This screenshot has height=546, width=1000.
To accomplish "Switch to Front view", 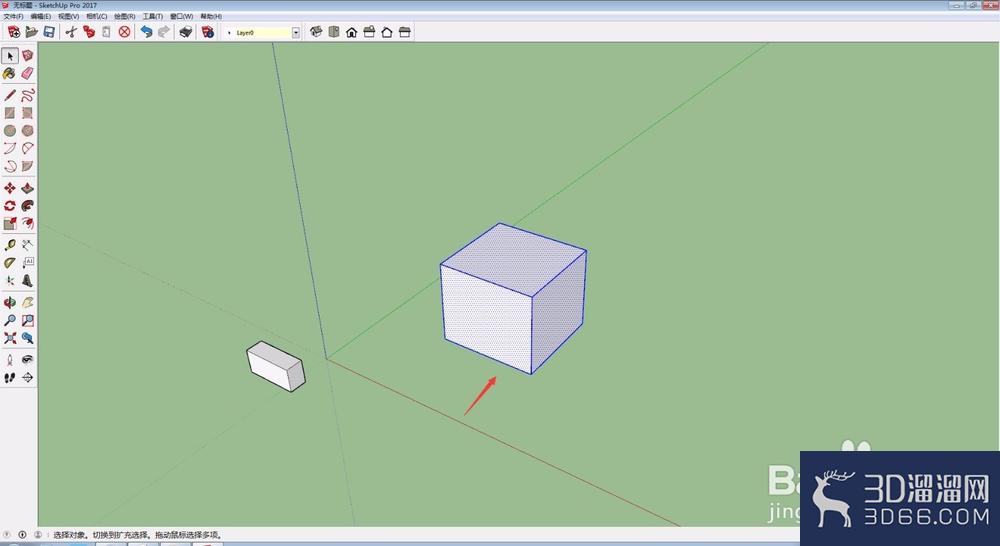I will pyautogui.click(x=351, y=32).
